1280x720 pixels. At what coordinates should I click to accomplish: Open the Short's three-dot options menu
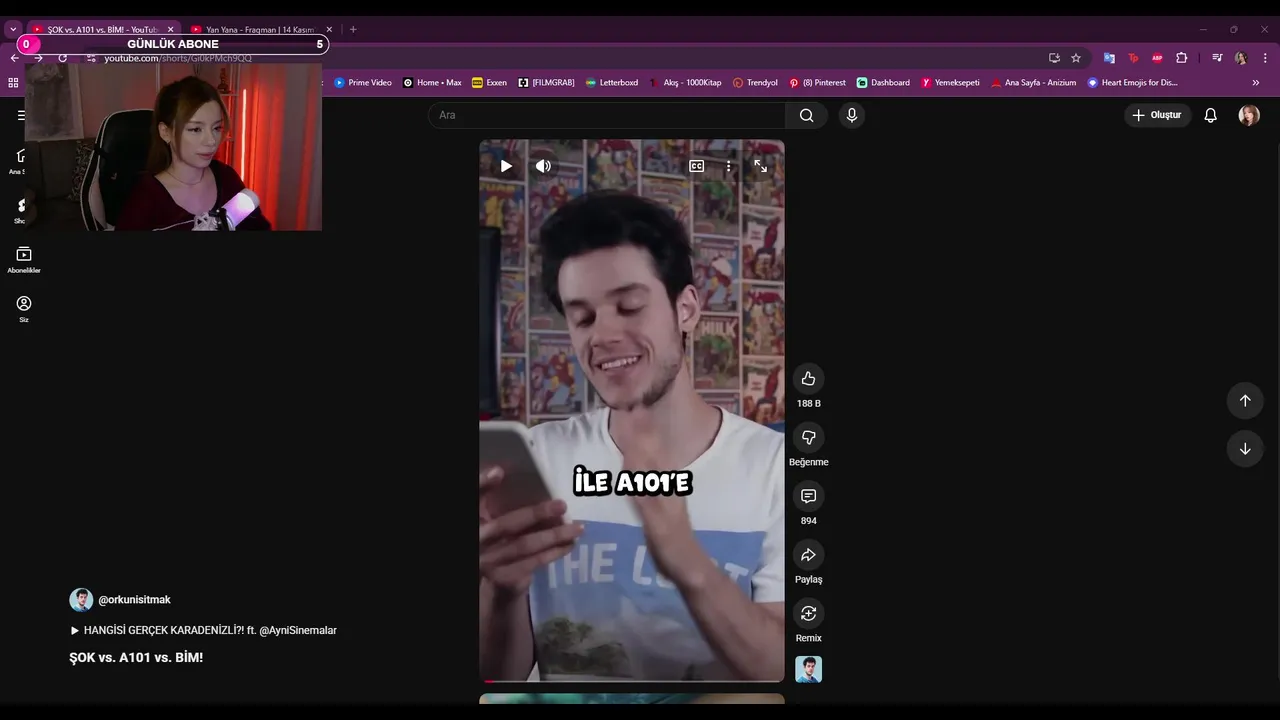728,166
